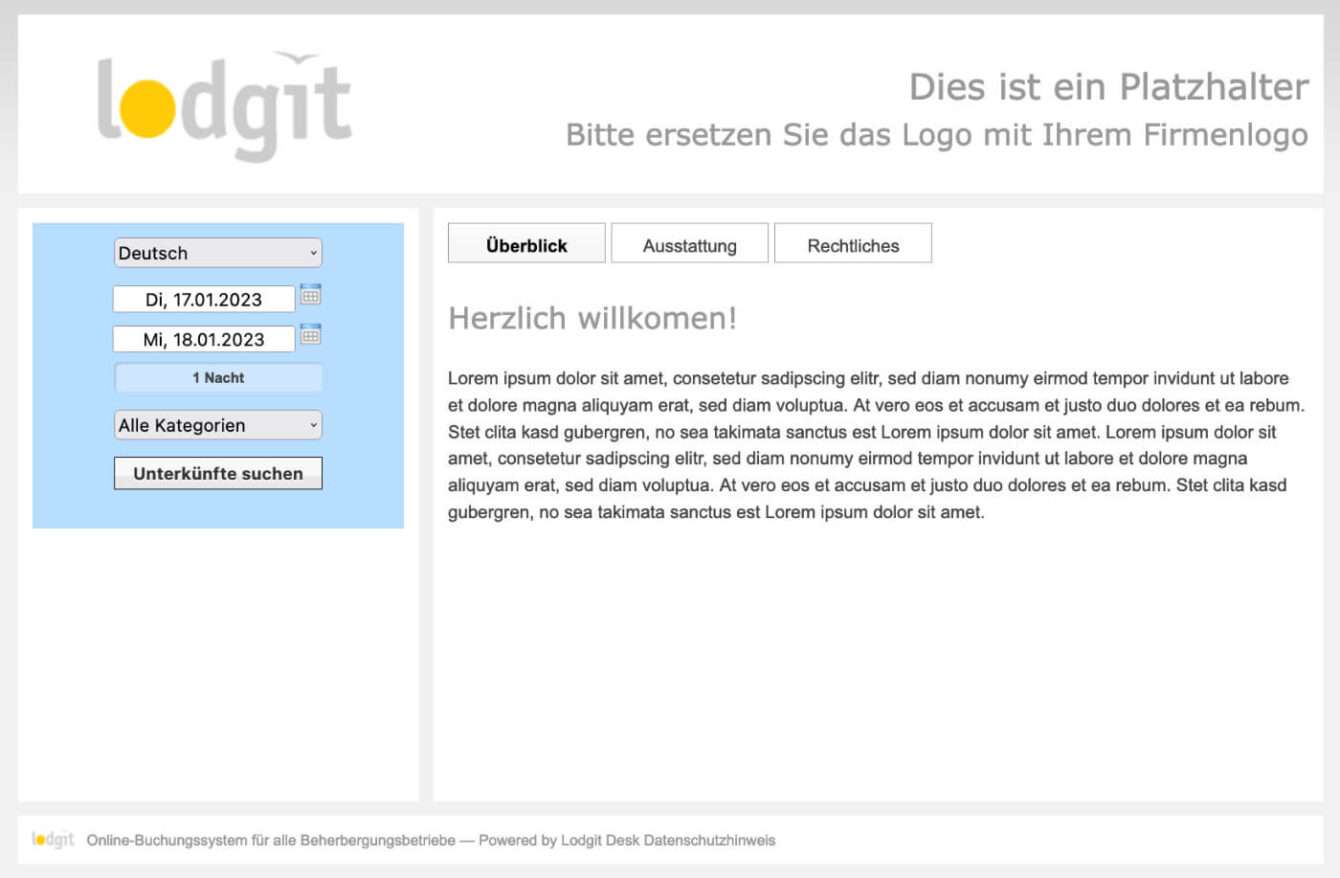The image size is (1340, 878).
Task: Click the Herzlich willkomen! heading
Action: [x=592, y=319]
